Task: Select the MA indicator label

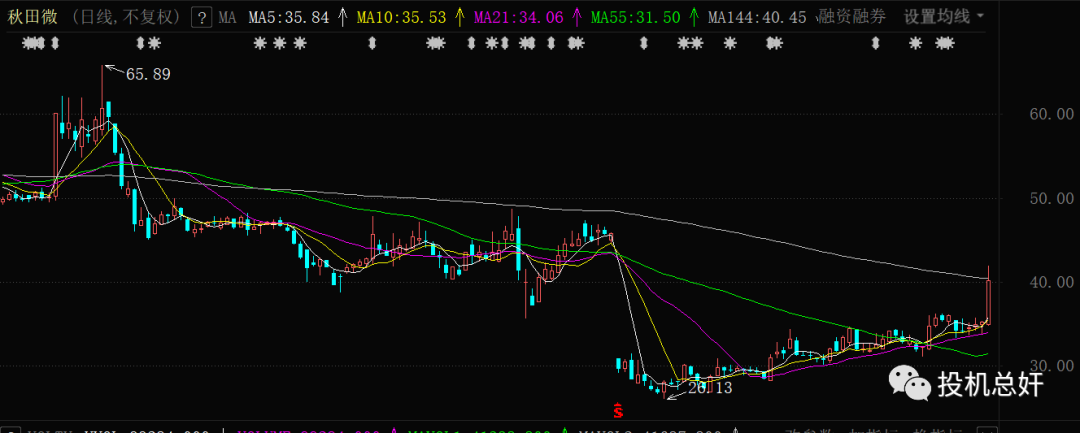Action: [228, 17]
